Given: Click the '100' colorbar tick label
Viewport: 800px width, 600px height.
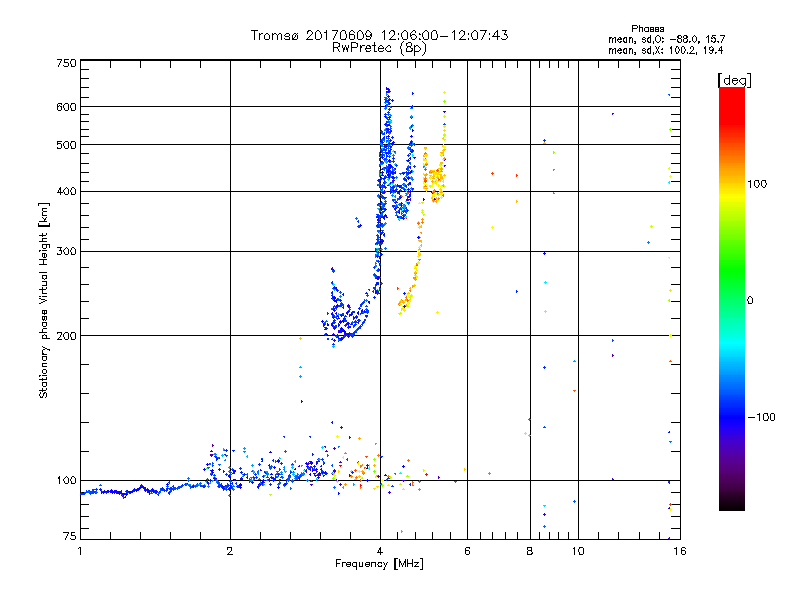Looking at the screenshot, I should [757, 184].
